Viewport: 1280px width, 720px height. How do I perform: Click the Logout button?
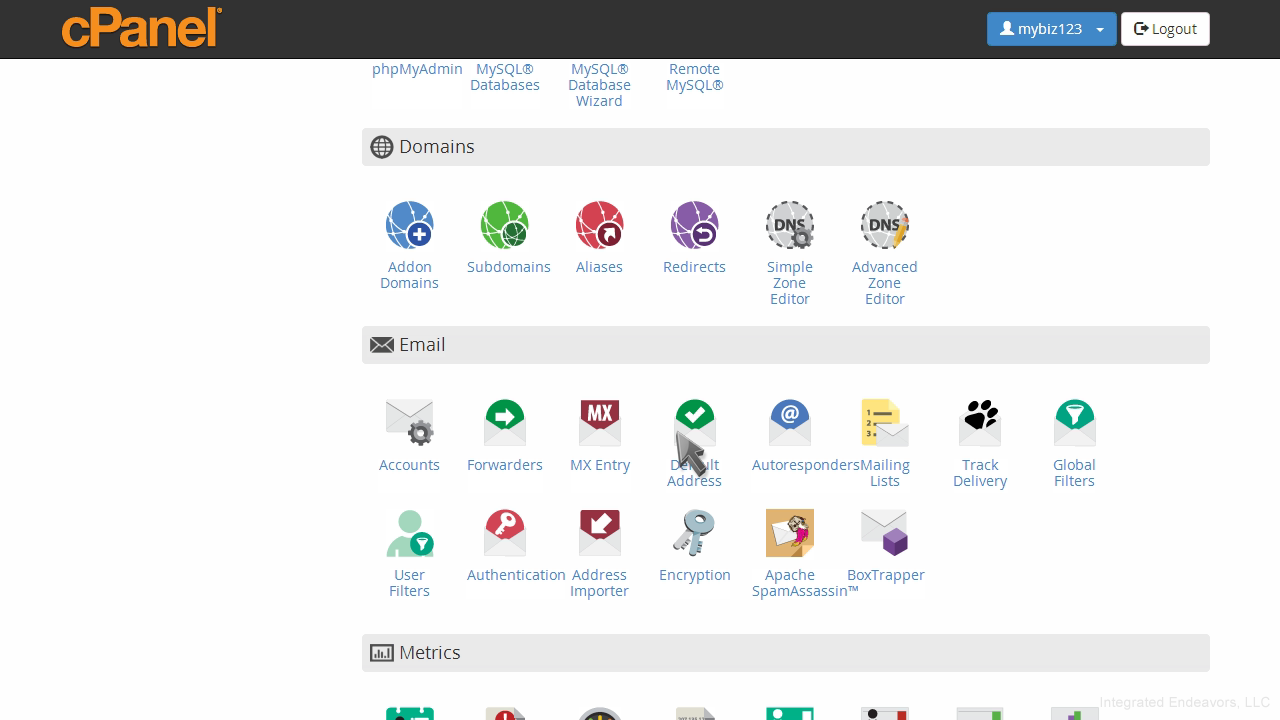click(x=1165, y=29)
